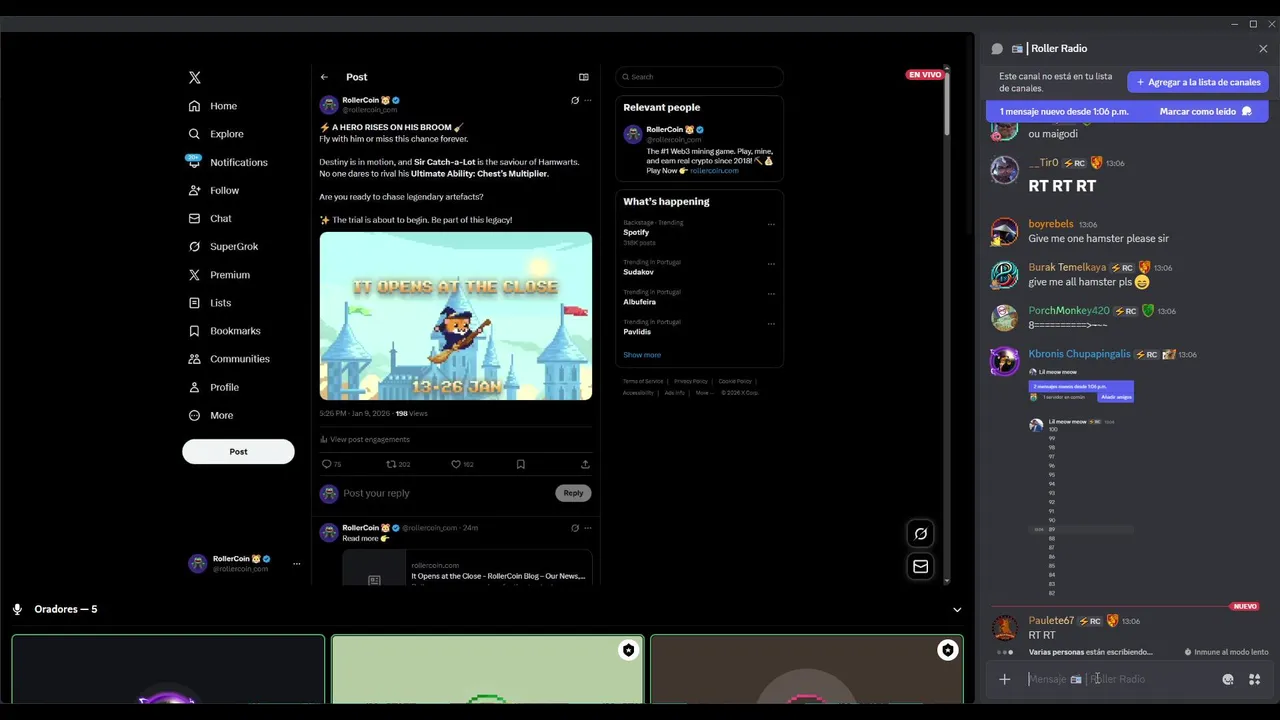The height and width of the screenshot is (720, 1280).
Task: Open Chat in the X sidebar
Action: 210,218
